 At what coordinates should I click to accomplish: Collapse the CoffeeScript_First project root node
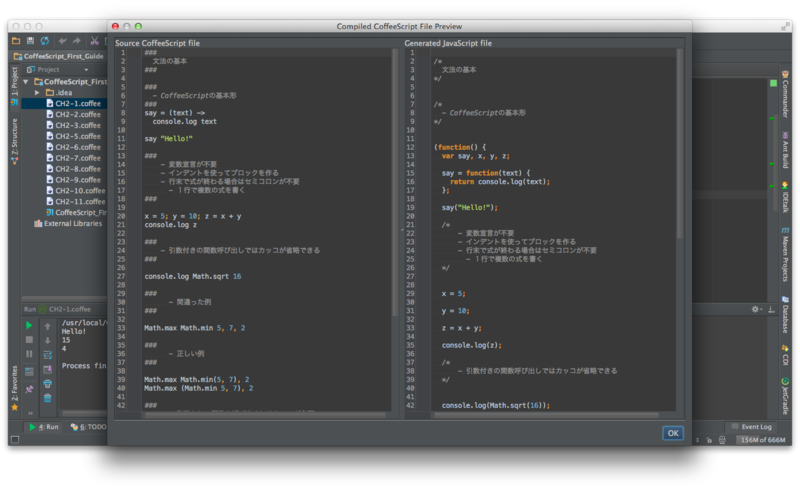[x=26, y=82]
